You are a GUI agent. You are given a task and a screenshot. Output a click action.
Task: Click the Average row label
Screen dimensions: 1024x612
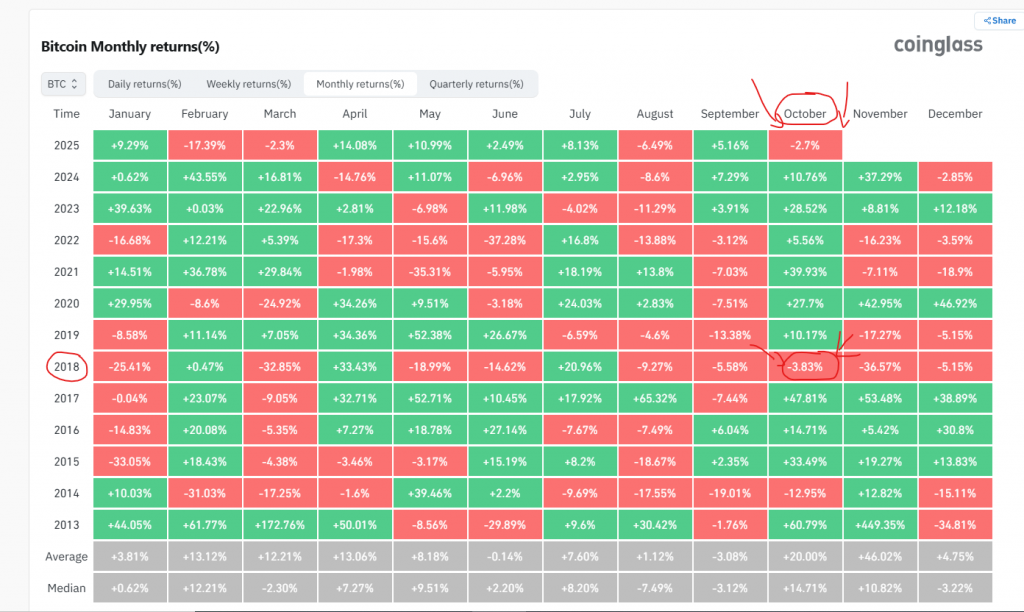pos(66,557)
